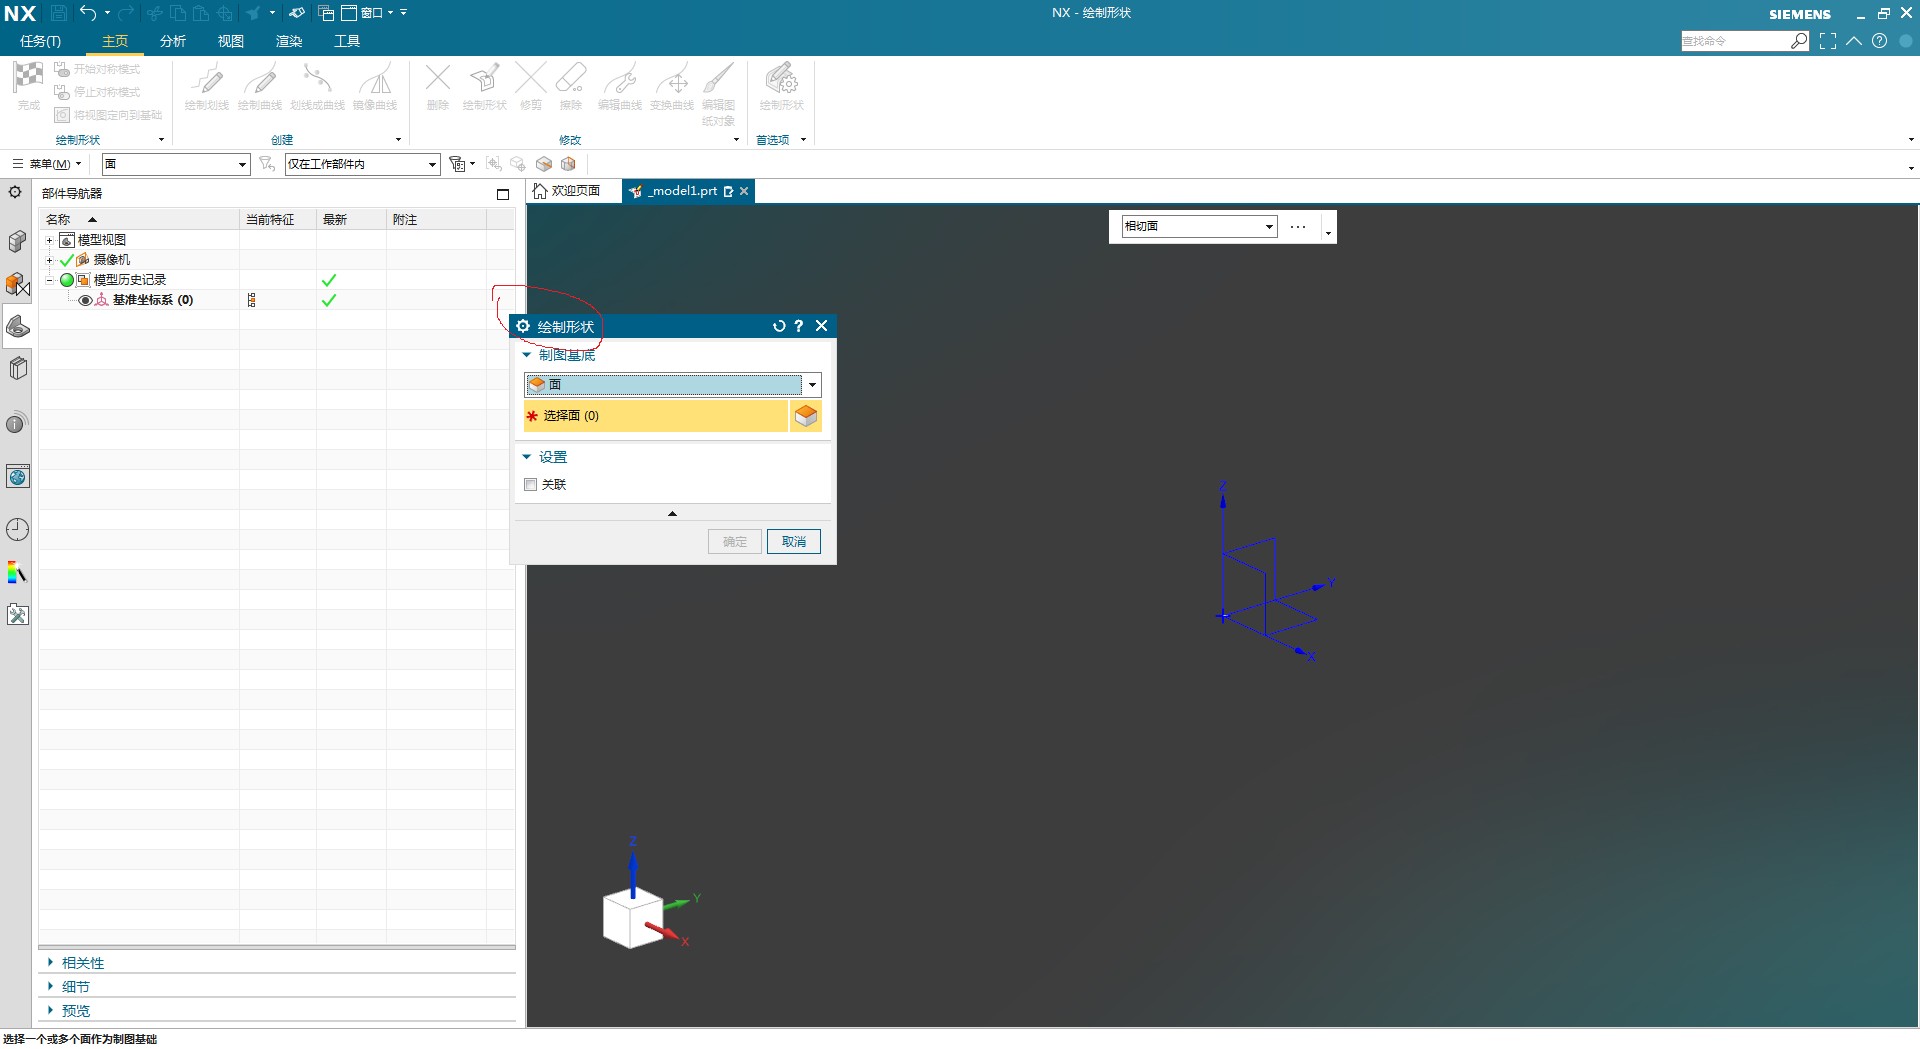Collapse the 制图基底 section in dialog
Screen dimensions: 1920x1049
pyautogui.click(x=527, y=355)
